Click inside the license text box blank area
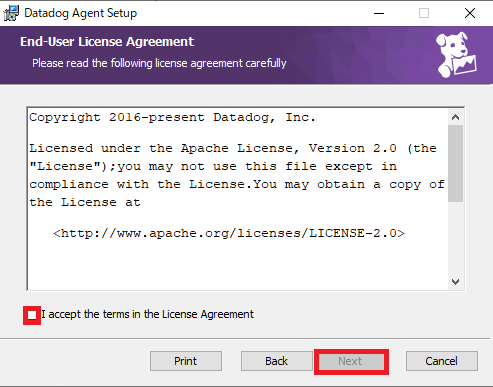Viewport: 493px width, 387px height. pos(237,265)
